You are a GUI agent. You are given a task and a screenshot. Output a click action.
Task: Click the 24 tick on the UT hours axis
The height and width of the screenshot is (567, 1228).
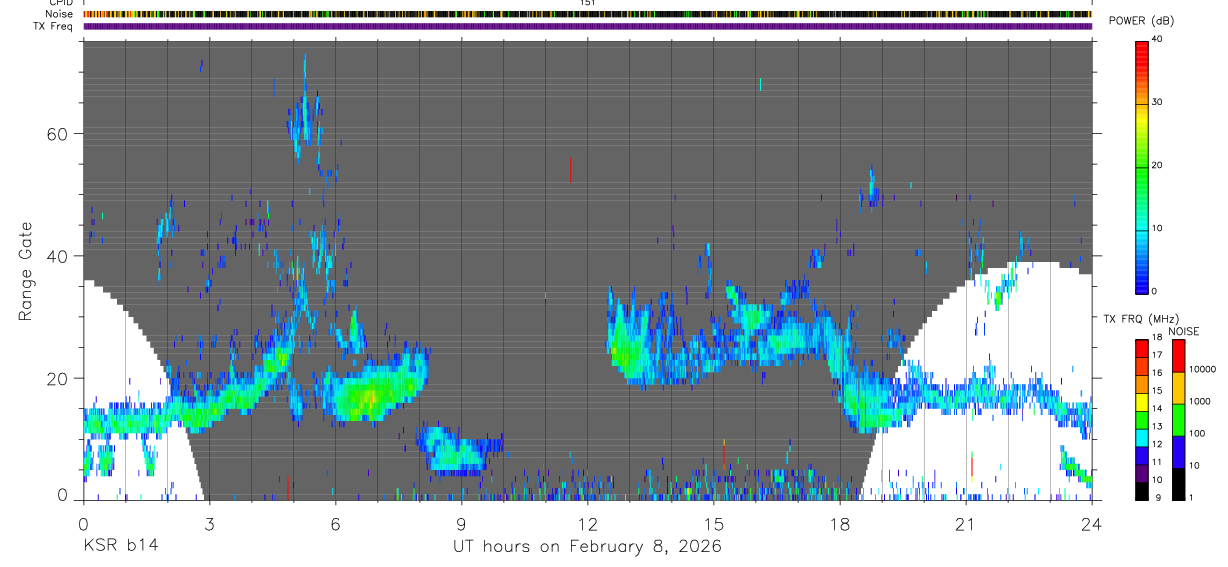1092,523
